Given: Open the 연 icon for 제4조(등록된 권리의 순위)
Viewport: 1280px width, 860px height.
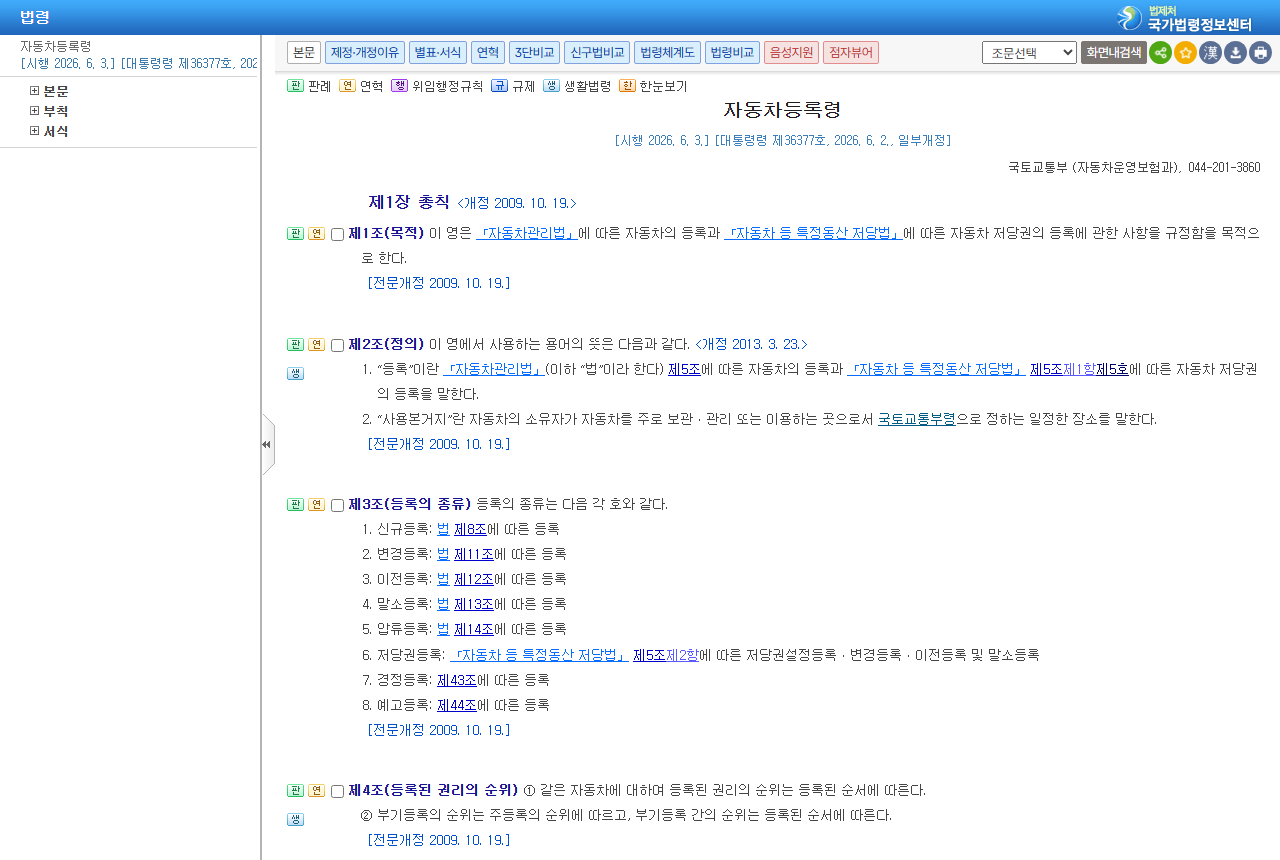Looking at the screenshot, I should (x=316, y=791).
